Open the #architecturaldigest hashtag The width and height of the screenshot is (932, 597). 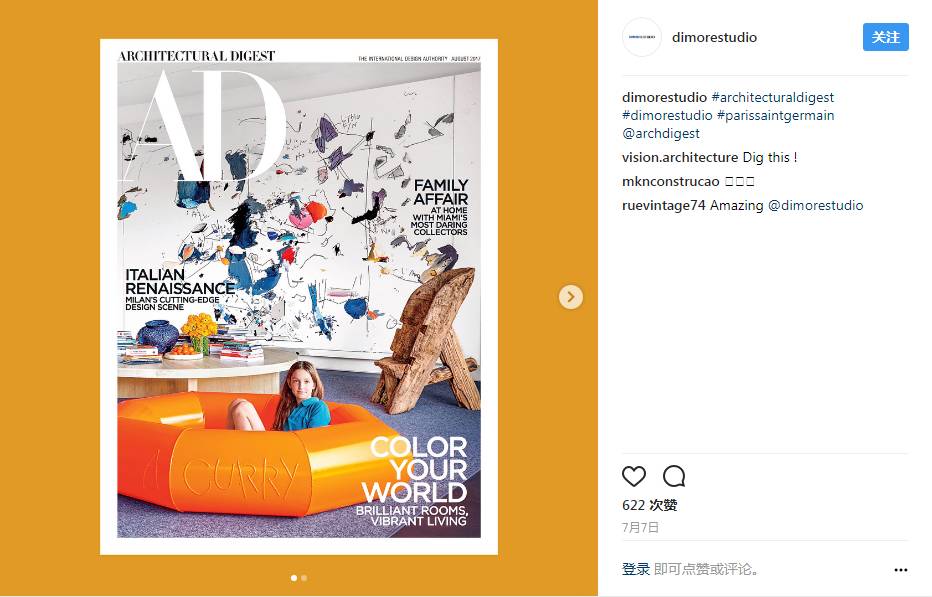point(773,98)
